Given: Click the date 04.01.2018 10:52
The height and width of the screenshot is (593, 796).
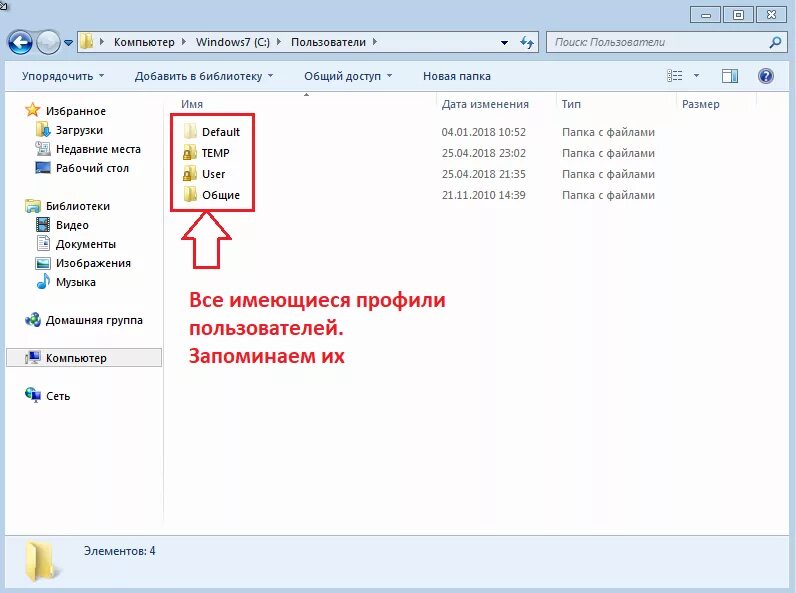Looking at the screenshot, I should (484, 132).
